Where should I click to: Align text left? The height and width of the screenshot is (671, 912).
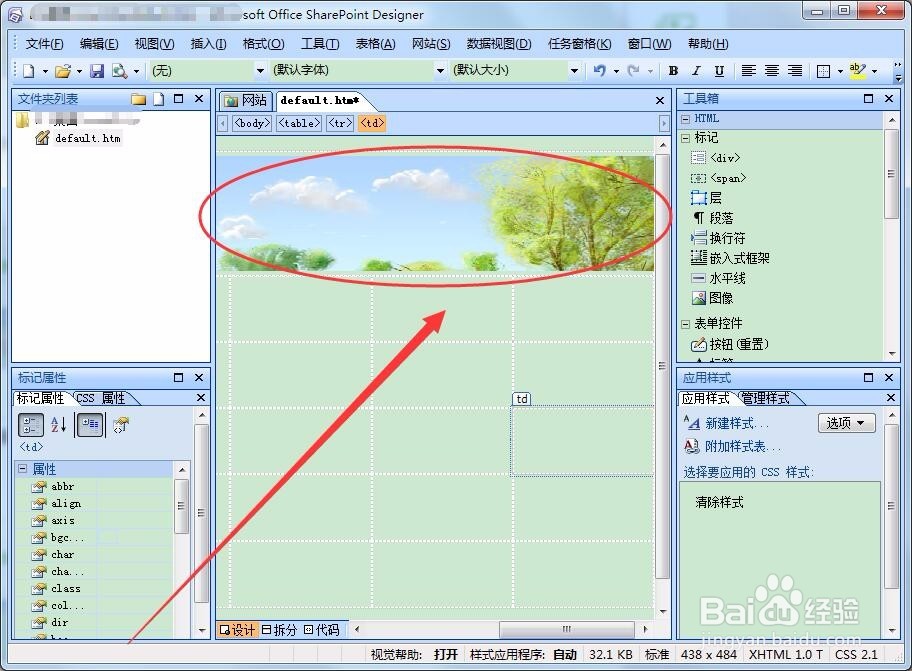749,71
